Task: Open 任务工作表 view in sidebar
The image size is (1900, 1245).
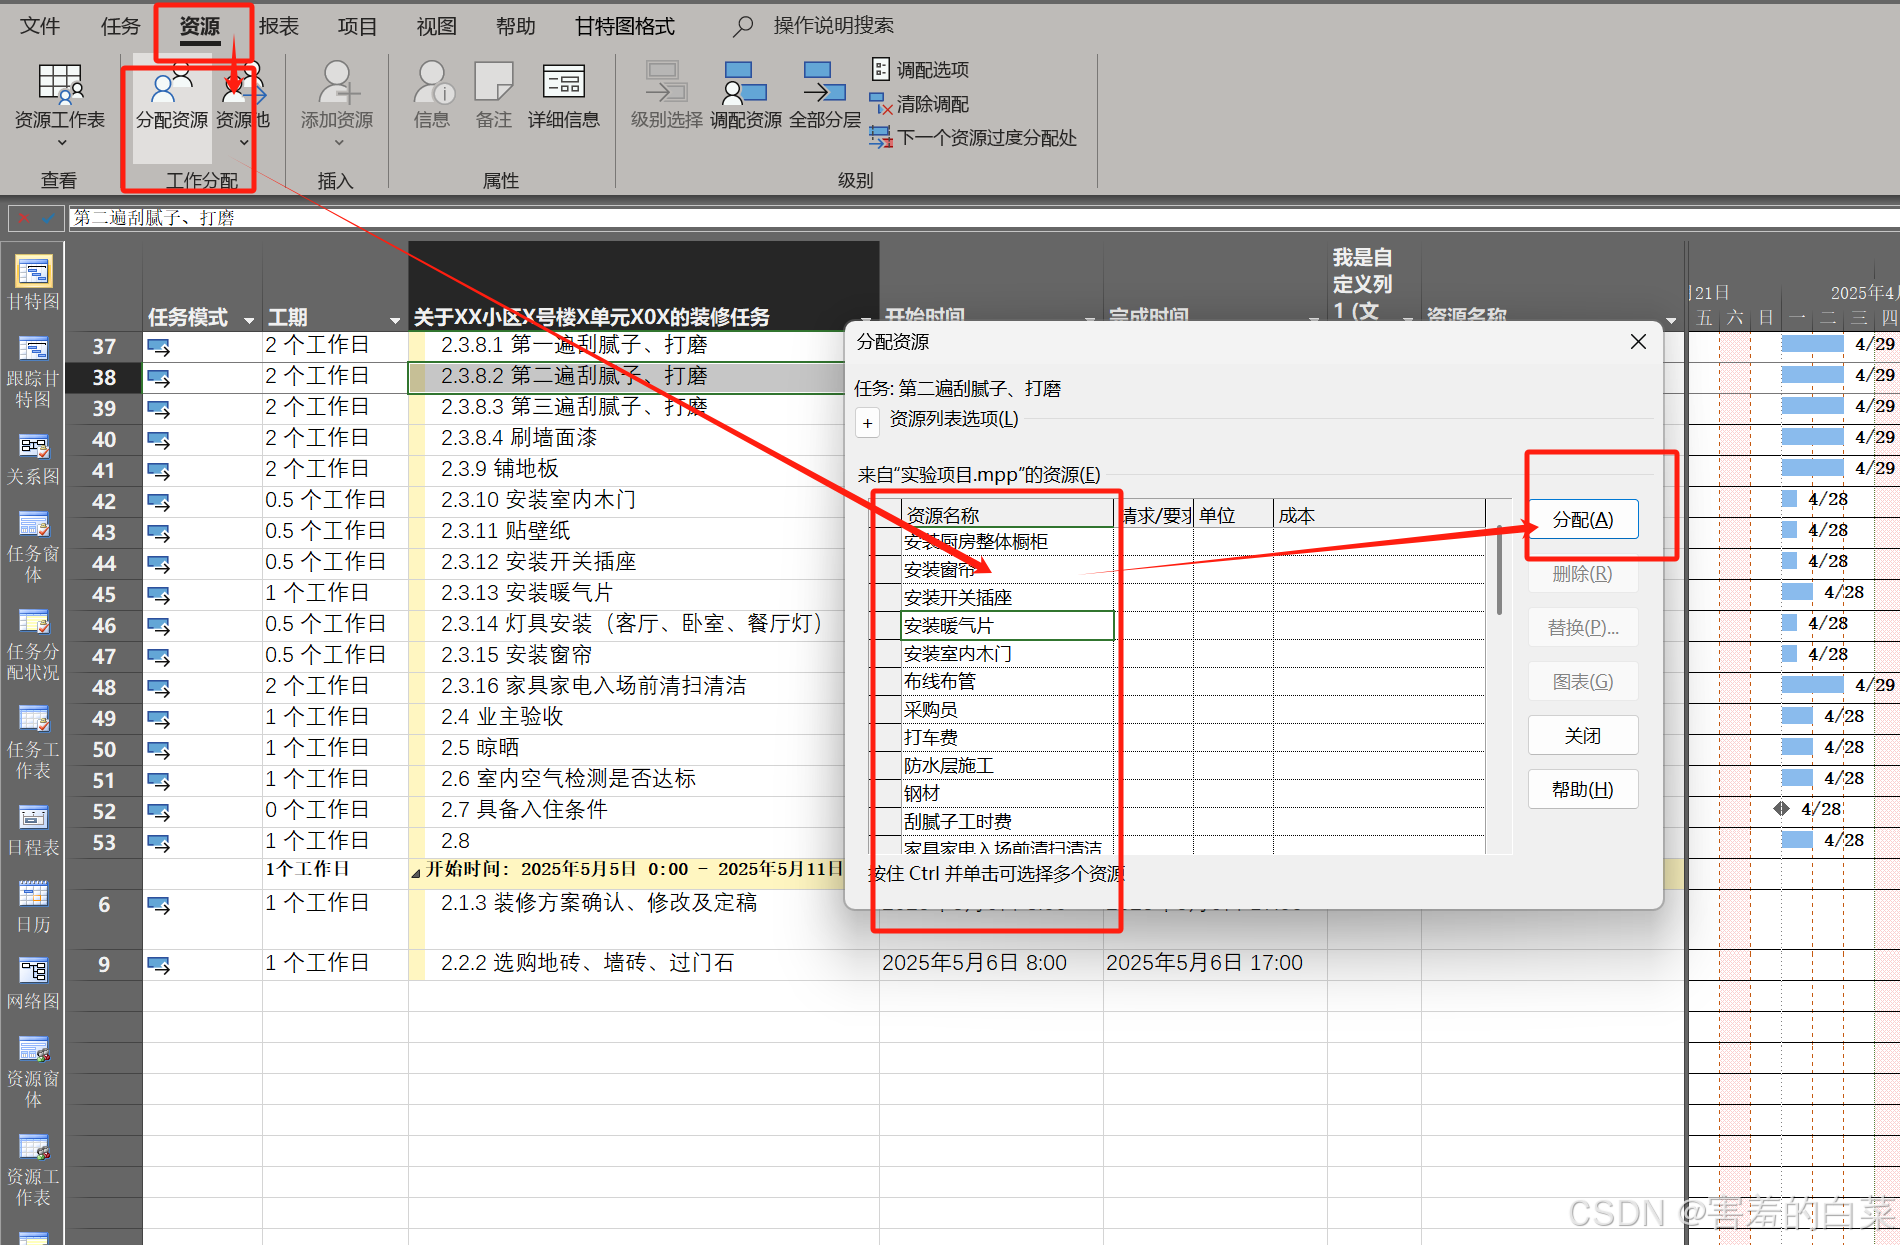Action: click(x=33, y=743)
